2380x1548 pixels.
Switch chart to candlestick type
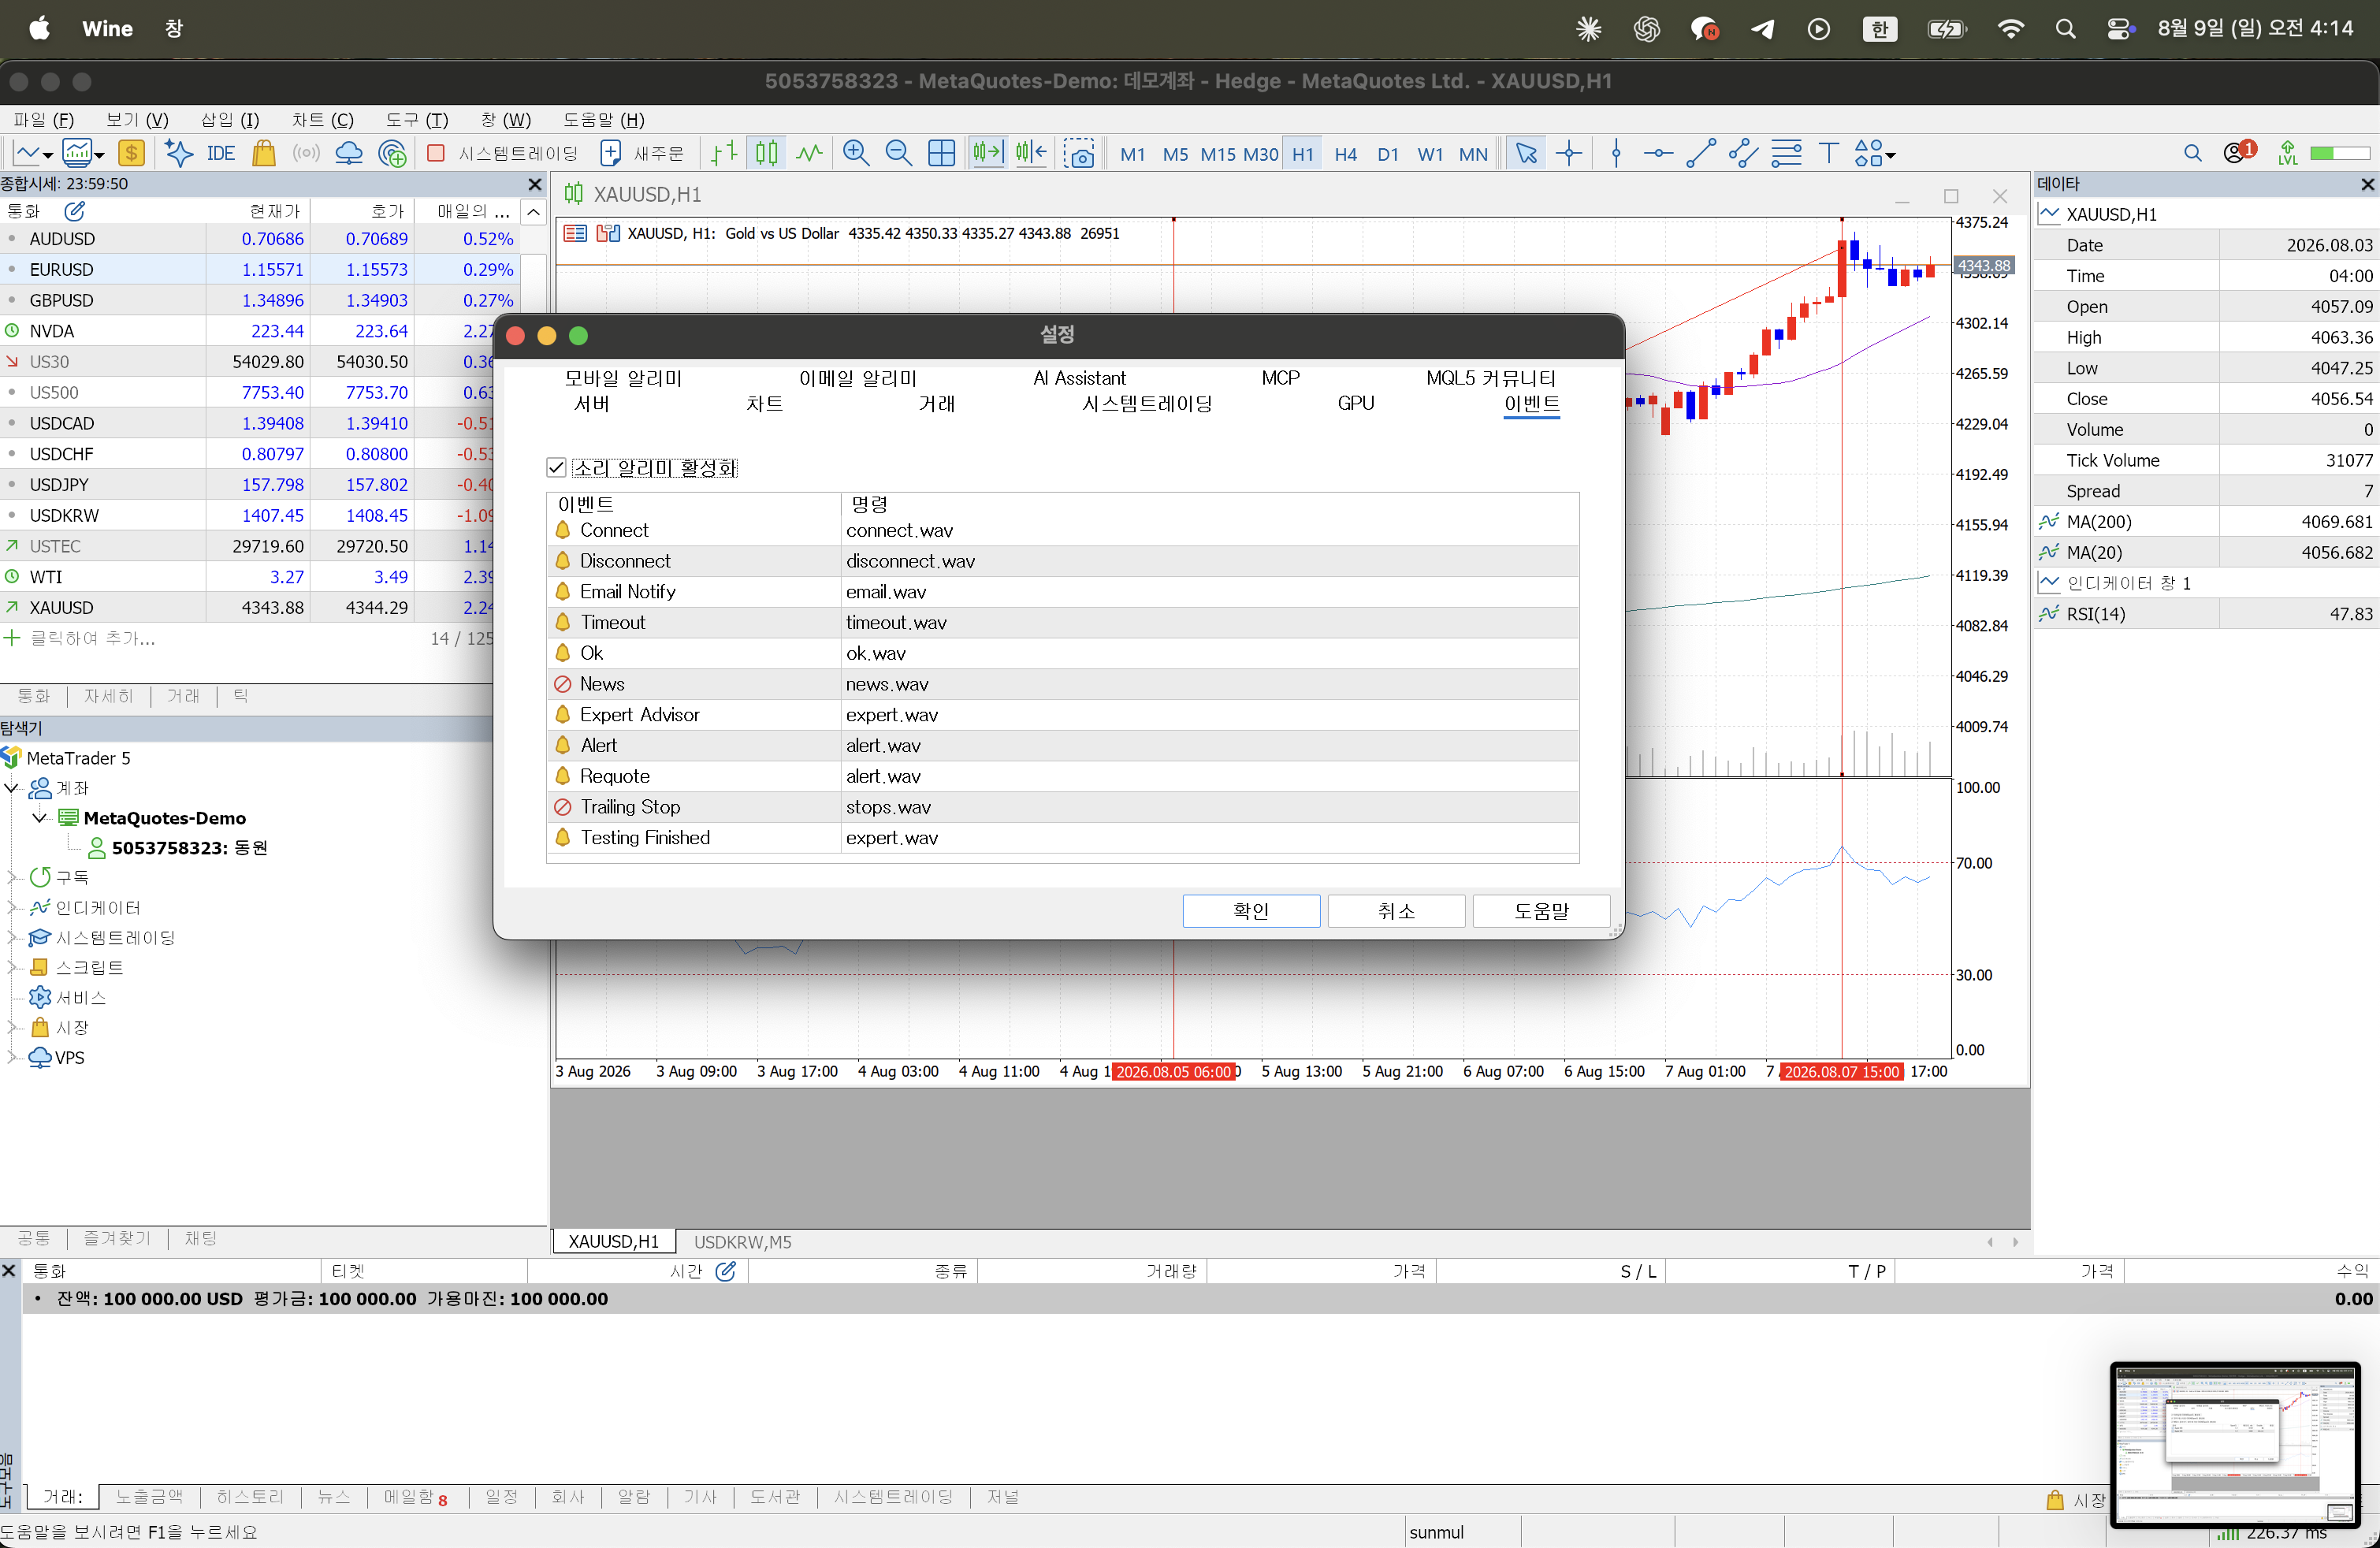(x=767, y=153)
